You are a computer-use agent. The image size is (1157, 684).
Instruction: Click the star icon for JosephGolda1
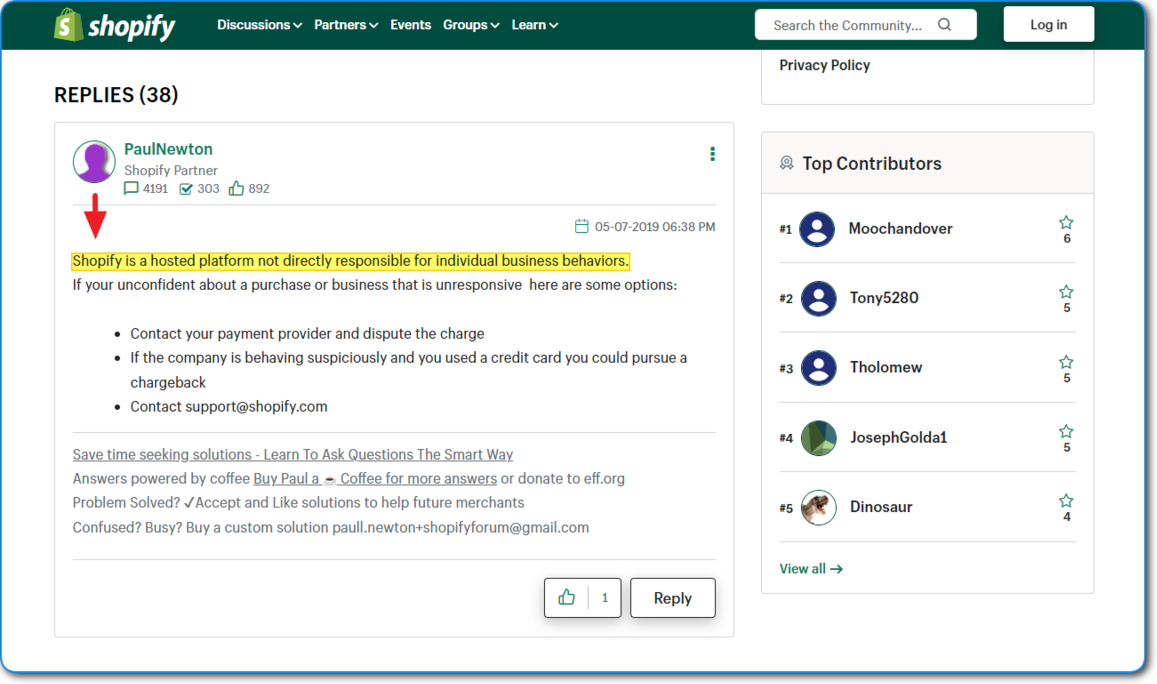[x=1066, y=432]
